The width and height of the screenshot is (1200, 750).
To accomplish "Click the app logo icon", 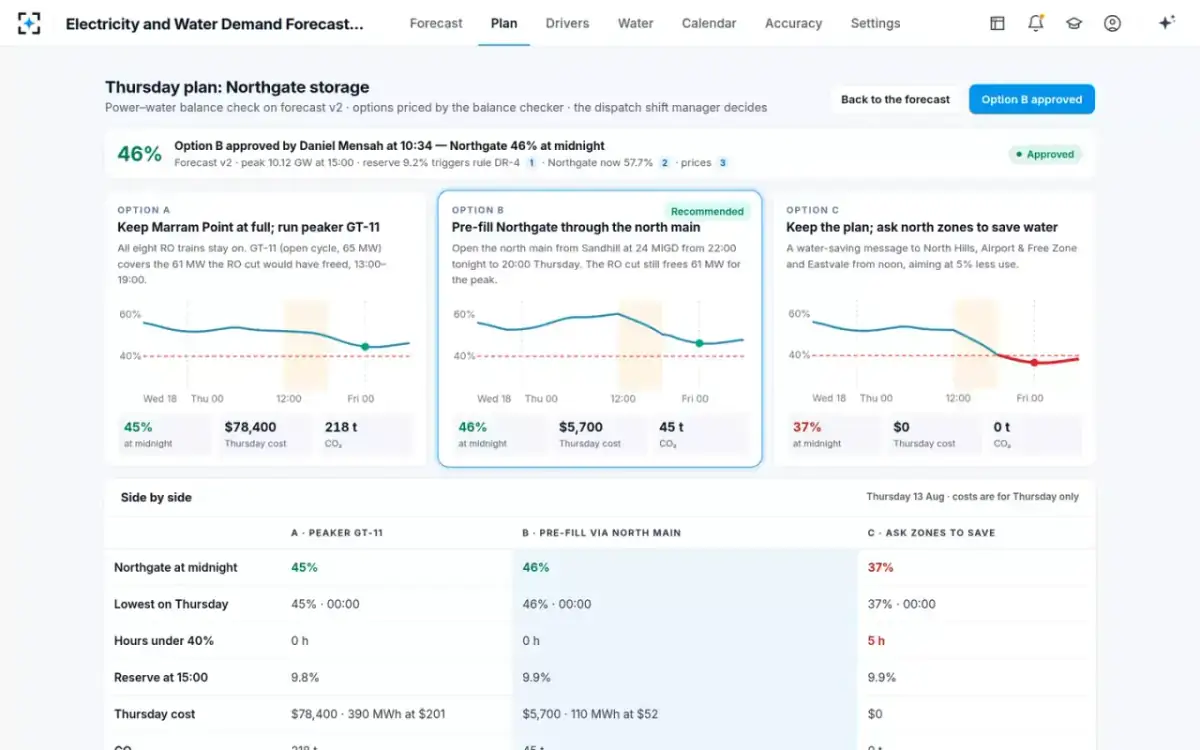I will click(29, 23).
